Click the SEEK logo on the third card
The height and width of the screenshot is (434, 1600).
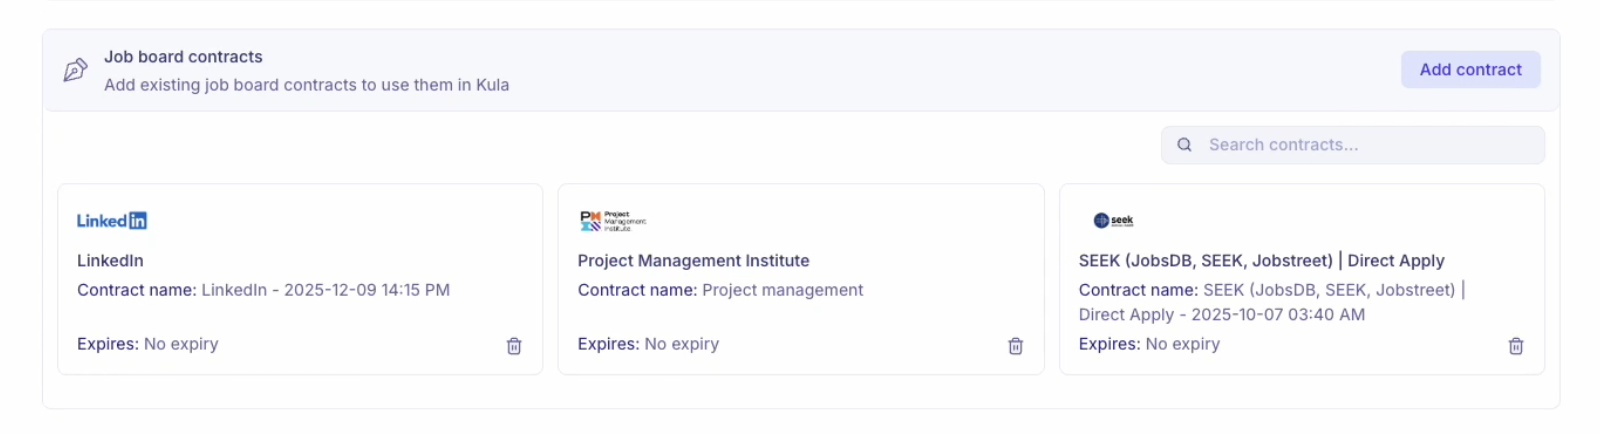pyautogui.click(x=1113, y=221)
